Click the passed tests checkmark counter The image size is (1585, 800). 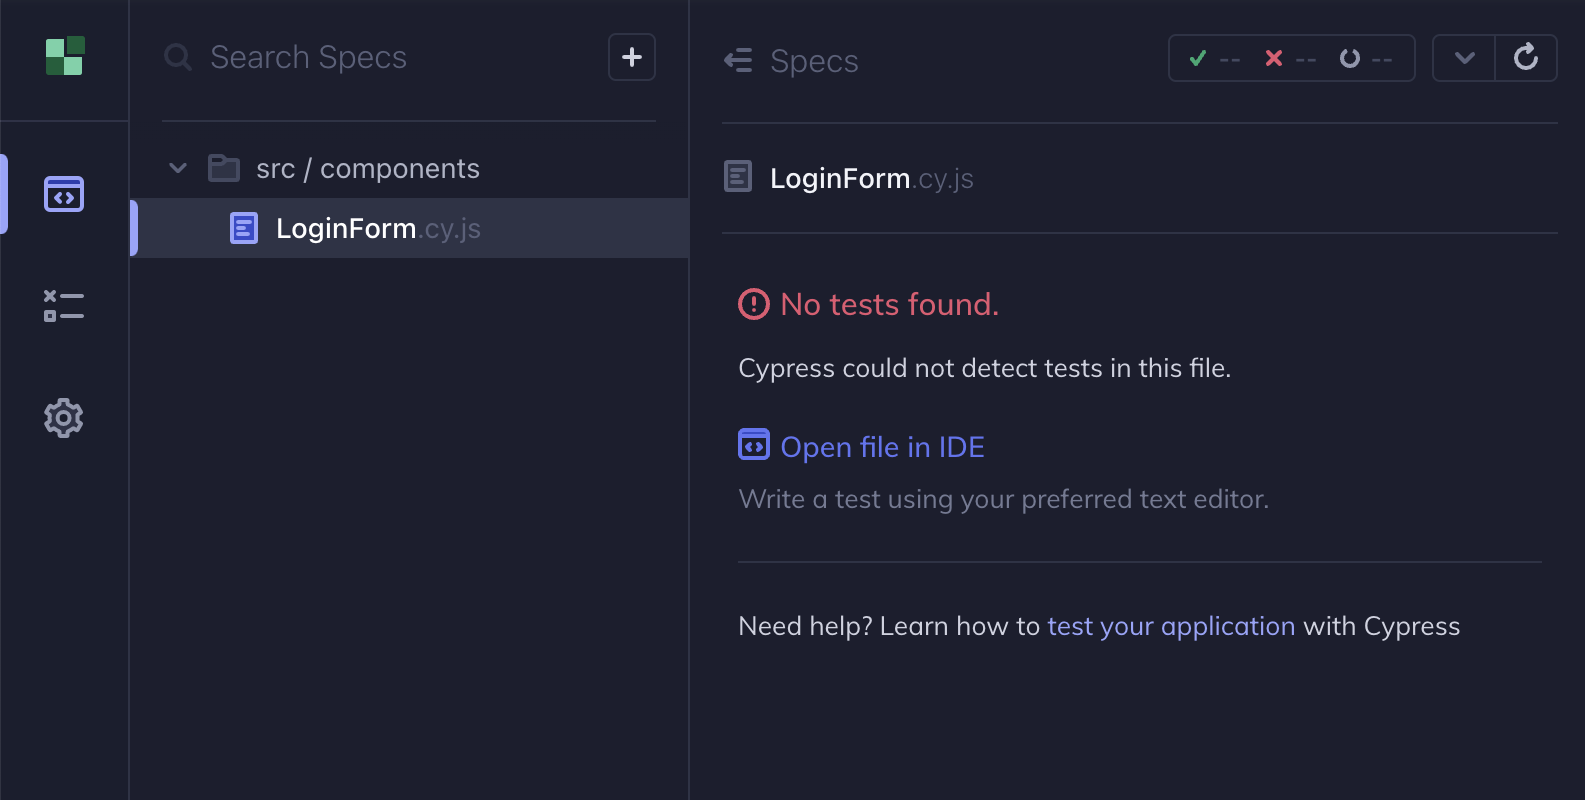click(1214, 58)
